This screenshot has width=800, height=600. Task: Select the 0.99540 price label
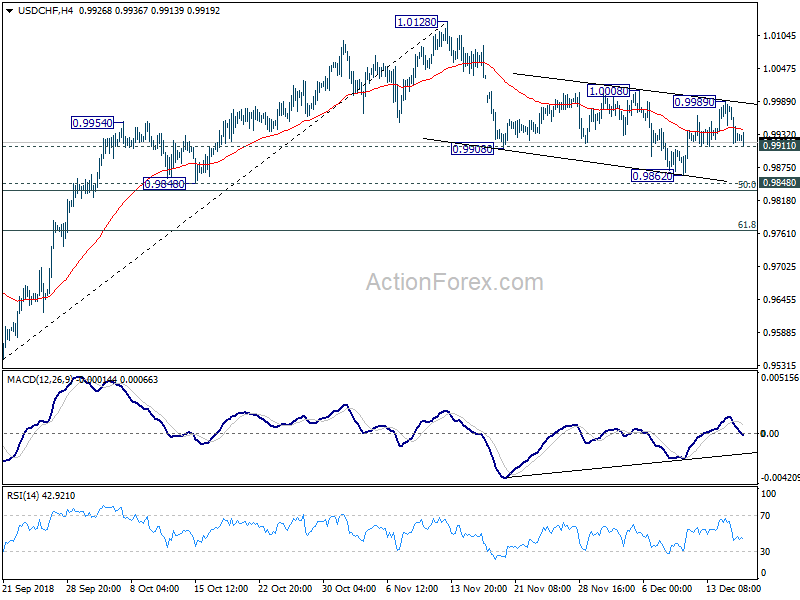pyautogui.click(x=92, y=122)
